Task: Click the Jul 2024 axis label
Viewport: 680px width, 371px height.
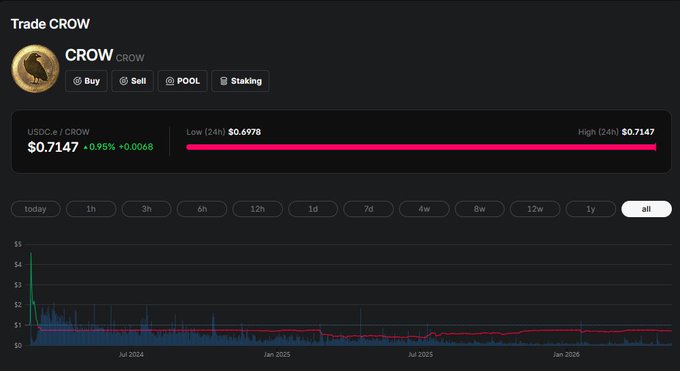Action: [131, 355]
